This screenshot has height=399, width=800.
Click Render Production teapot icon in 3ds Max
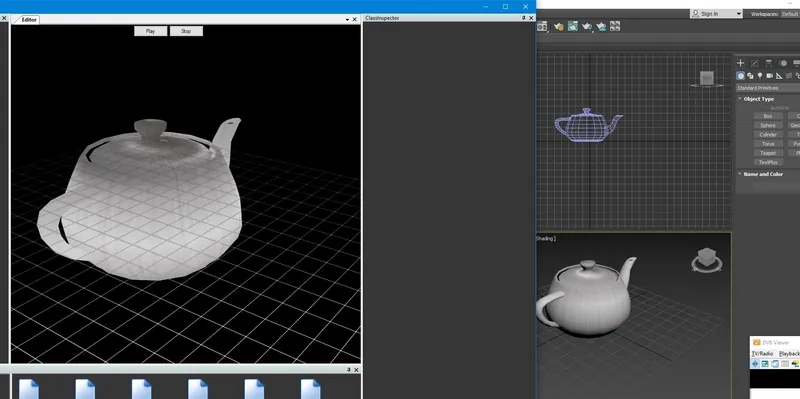[587, 27]
